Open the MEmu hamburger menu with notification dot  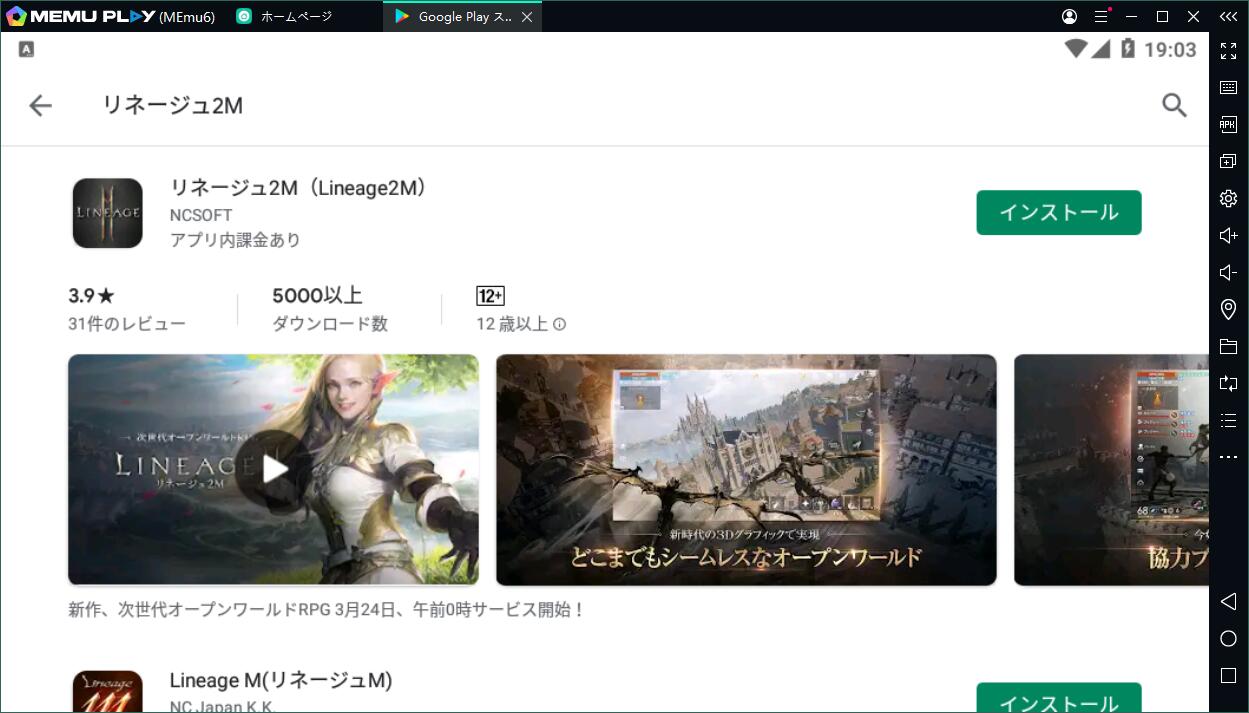[x=1100, y=16]
